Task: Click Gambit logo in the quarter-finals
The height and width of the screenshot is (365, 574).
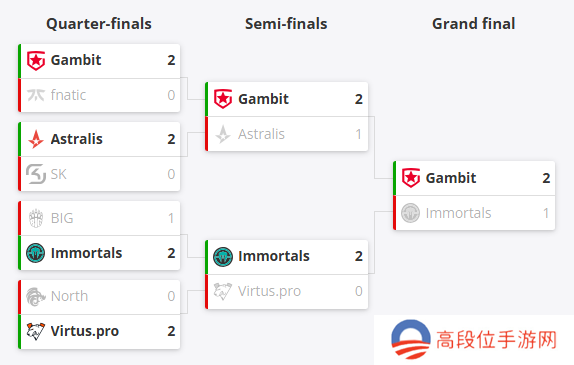Action: click(x=36, y=60)
